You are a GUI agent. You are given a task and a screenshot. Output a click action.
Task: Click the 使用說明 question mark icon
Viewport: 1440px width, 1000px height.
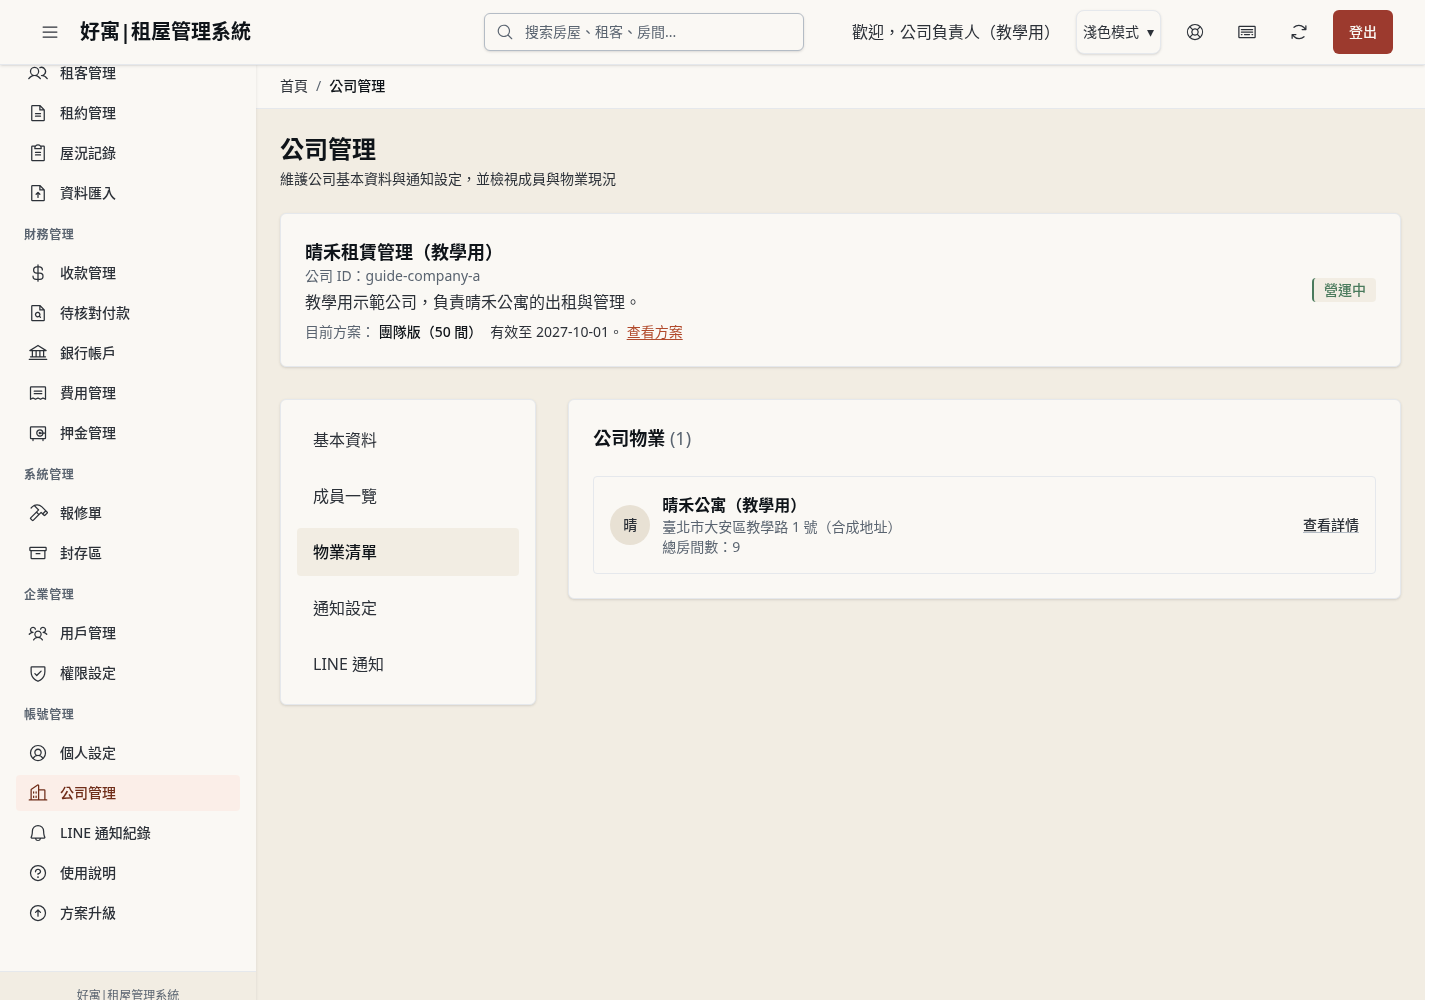click(38, 873)
